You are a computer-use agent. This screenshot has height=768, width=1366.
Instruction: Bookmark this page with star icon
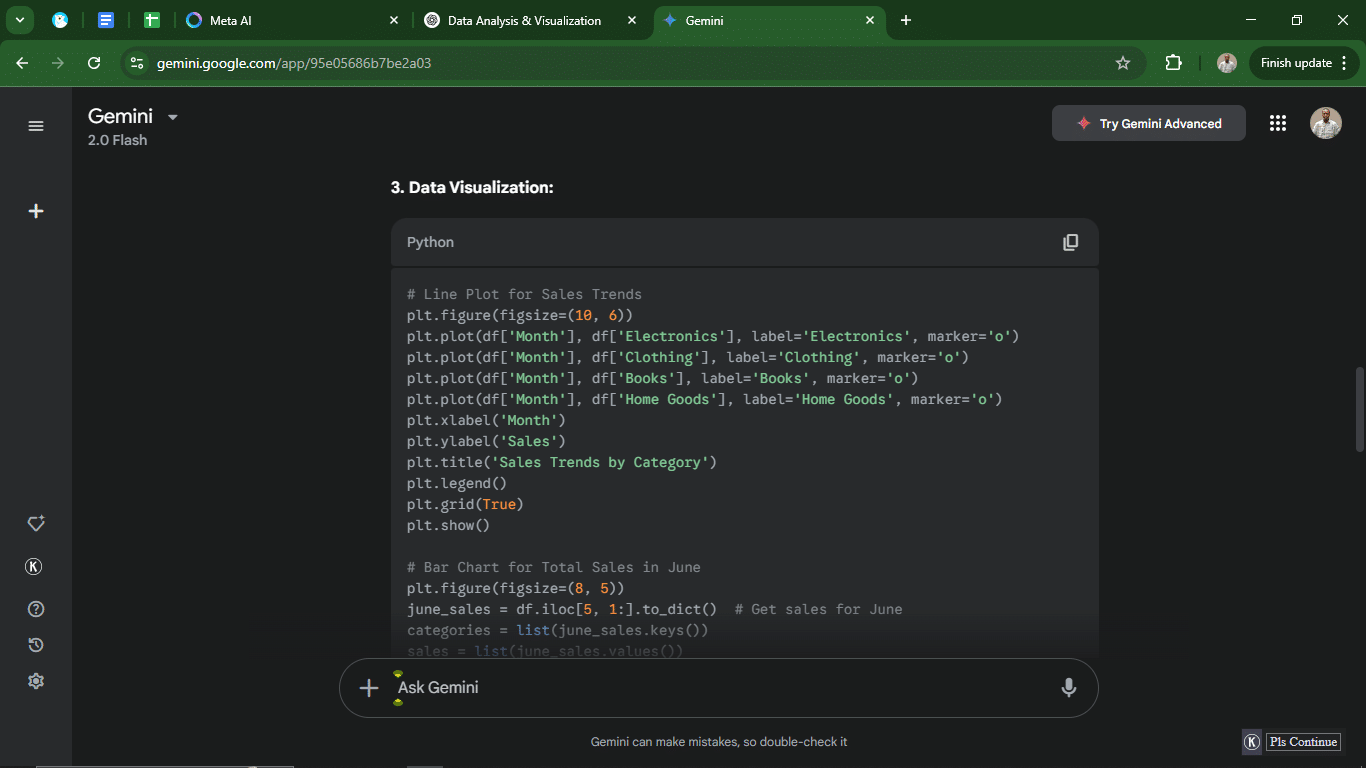[1123, 63]
